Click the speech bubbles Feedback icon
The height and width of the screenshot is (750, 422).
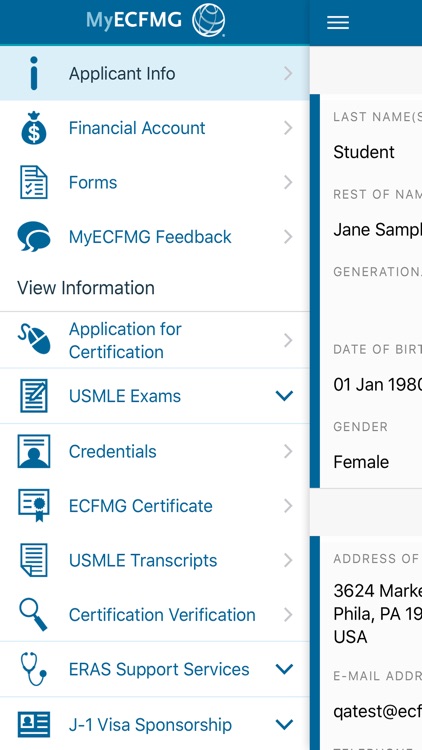(33, 237)
